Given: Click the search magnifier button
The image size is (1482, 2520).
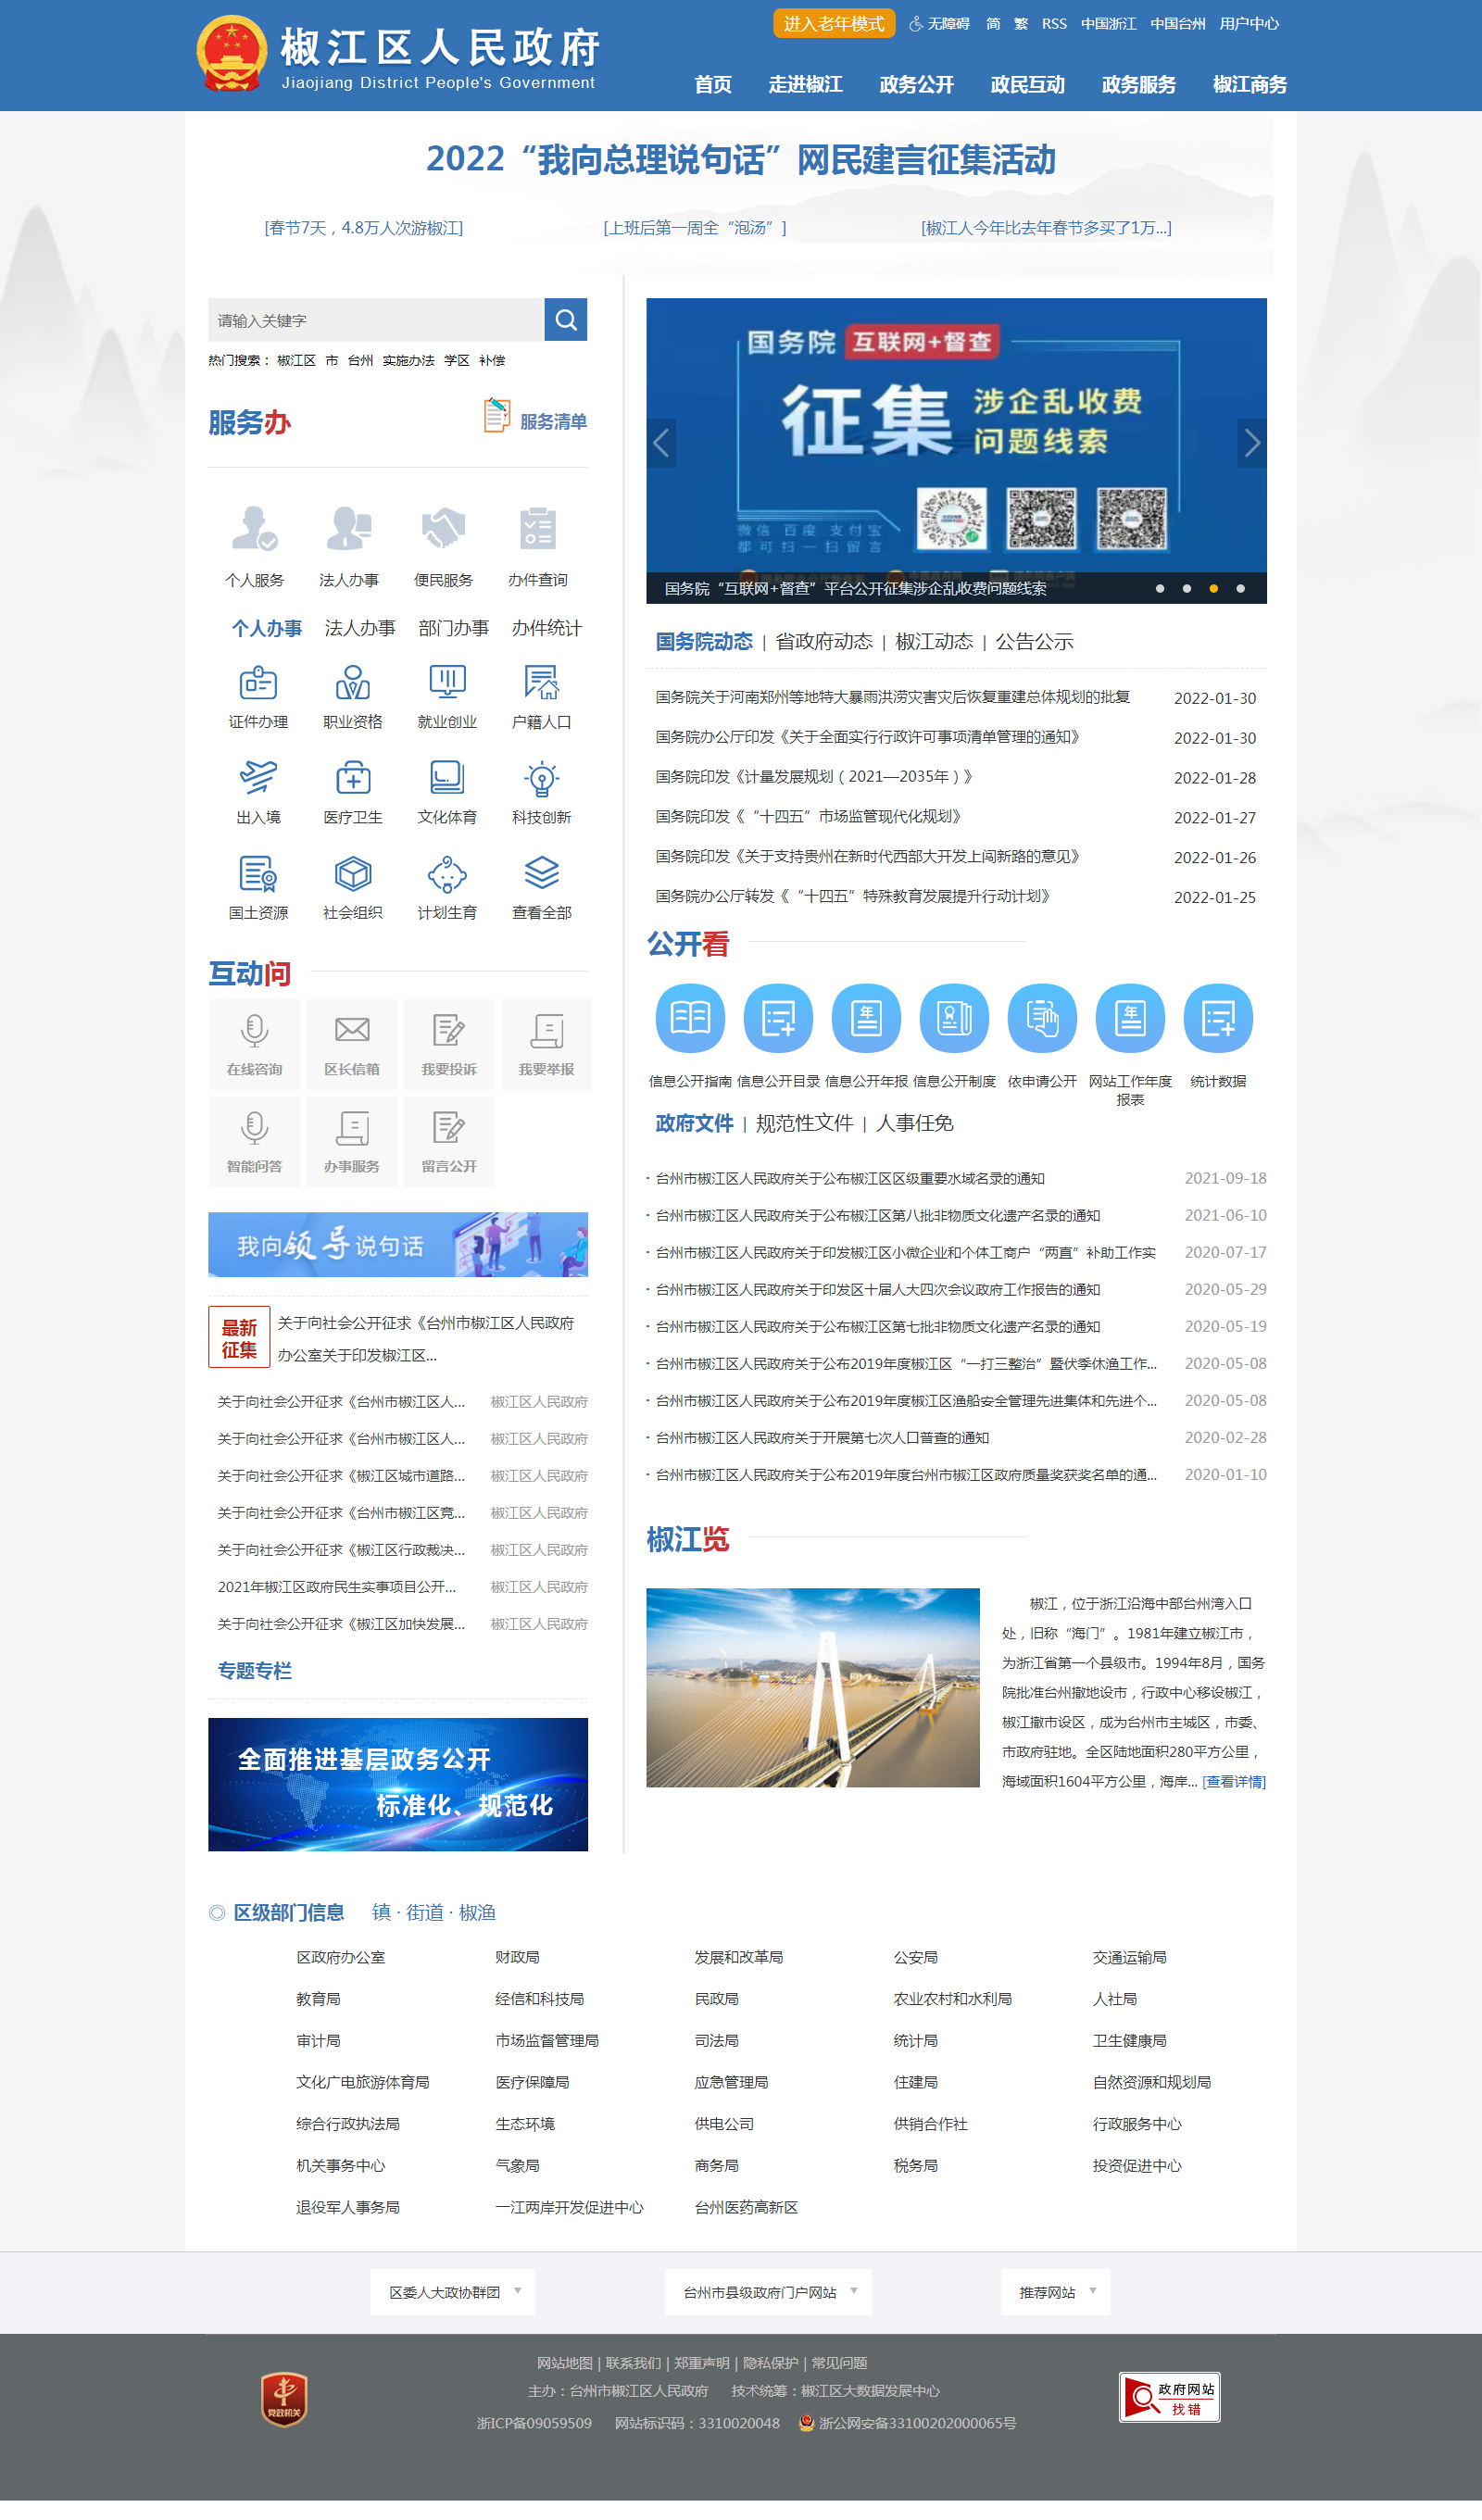Looking at the screenshot, I should pyautogui.click(x=565, y=320).
